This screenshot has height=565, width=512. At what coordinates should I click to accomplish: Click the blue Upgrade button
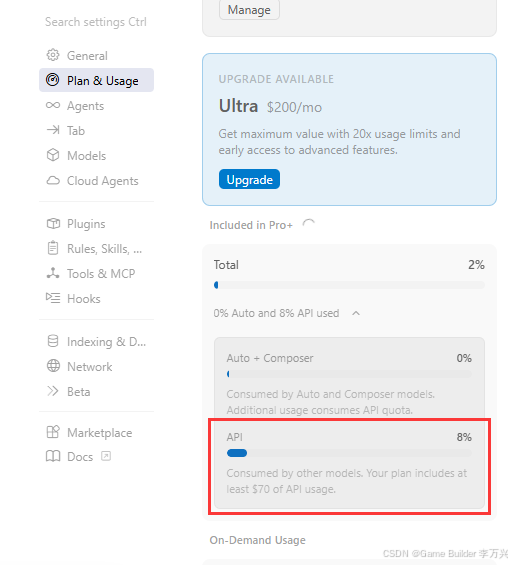(x=249, y=179)
